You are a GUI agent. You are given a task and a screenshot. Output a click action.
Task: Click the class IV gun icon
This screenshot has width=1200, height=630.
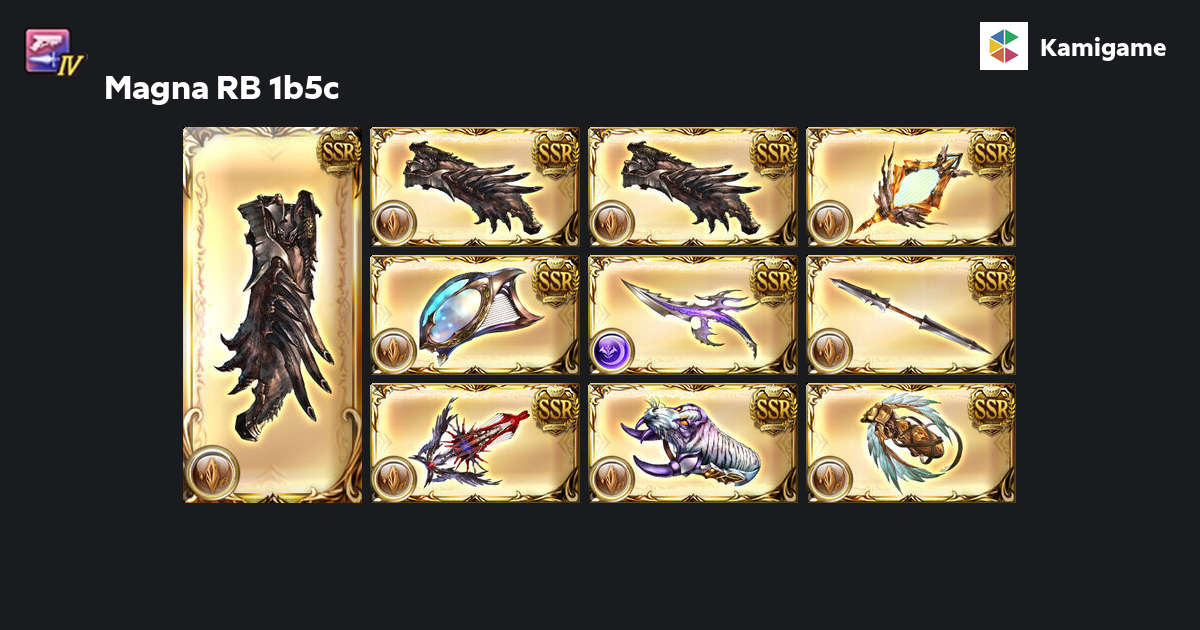tap(54, 52)
